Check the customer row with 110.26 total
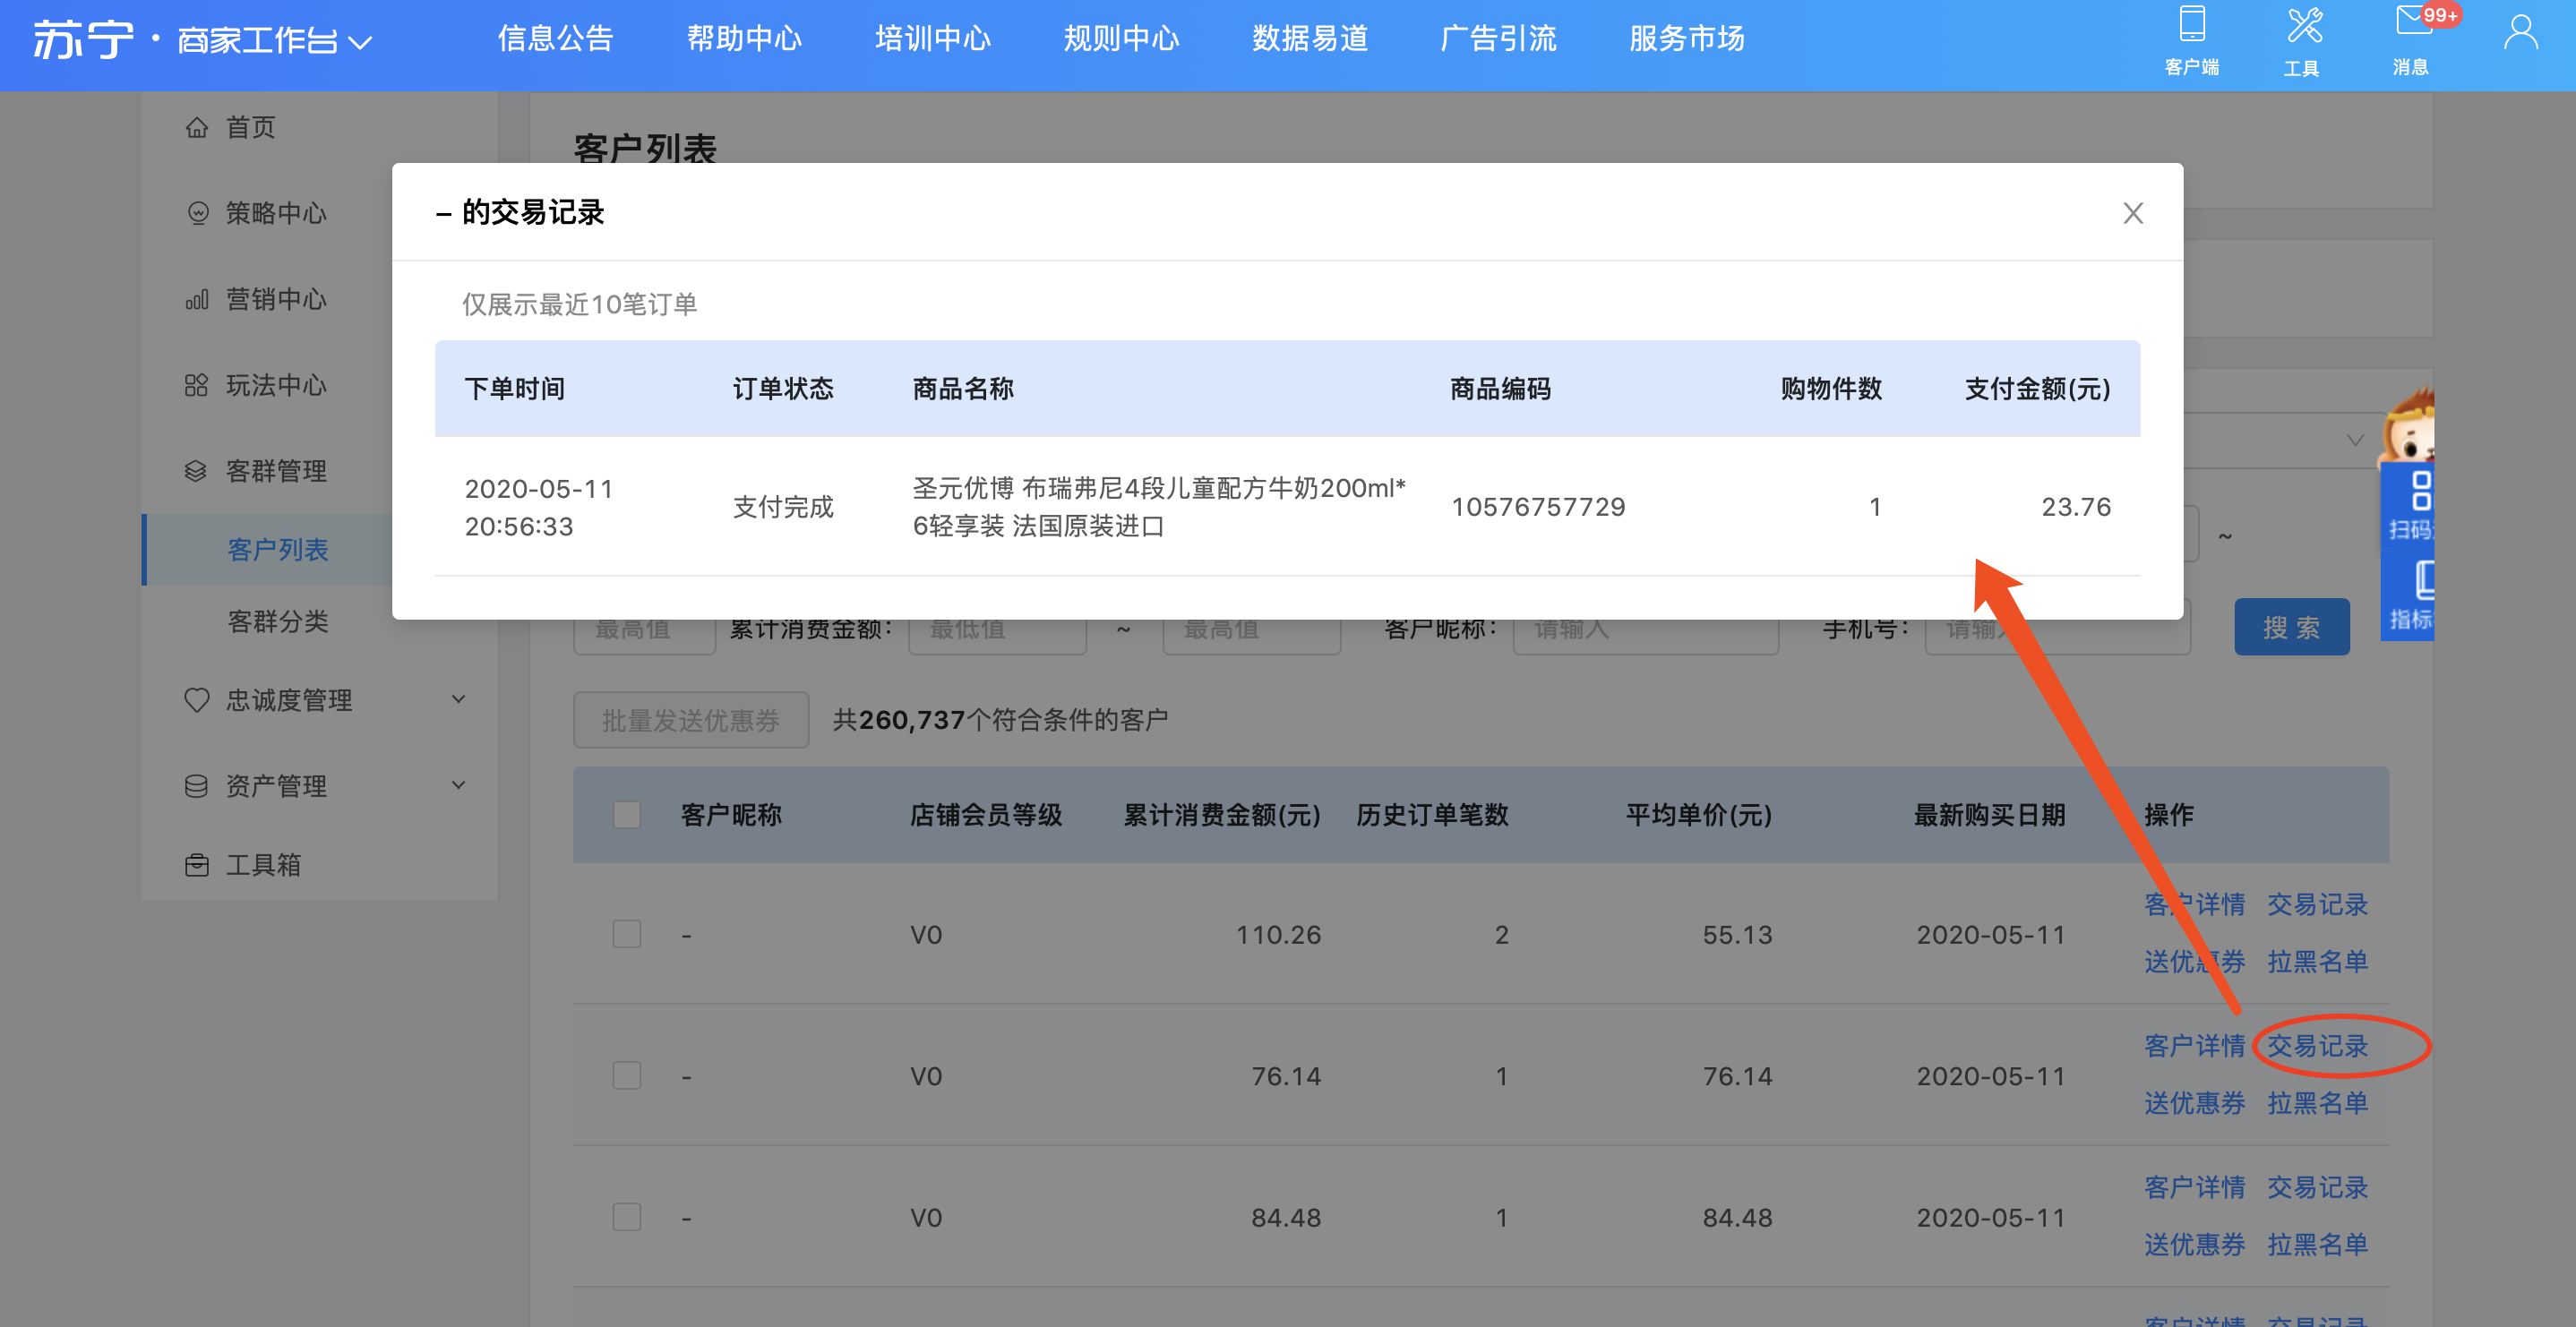Screen dimensions: 2576x1327 click(x=627, y=934)
